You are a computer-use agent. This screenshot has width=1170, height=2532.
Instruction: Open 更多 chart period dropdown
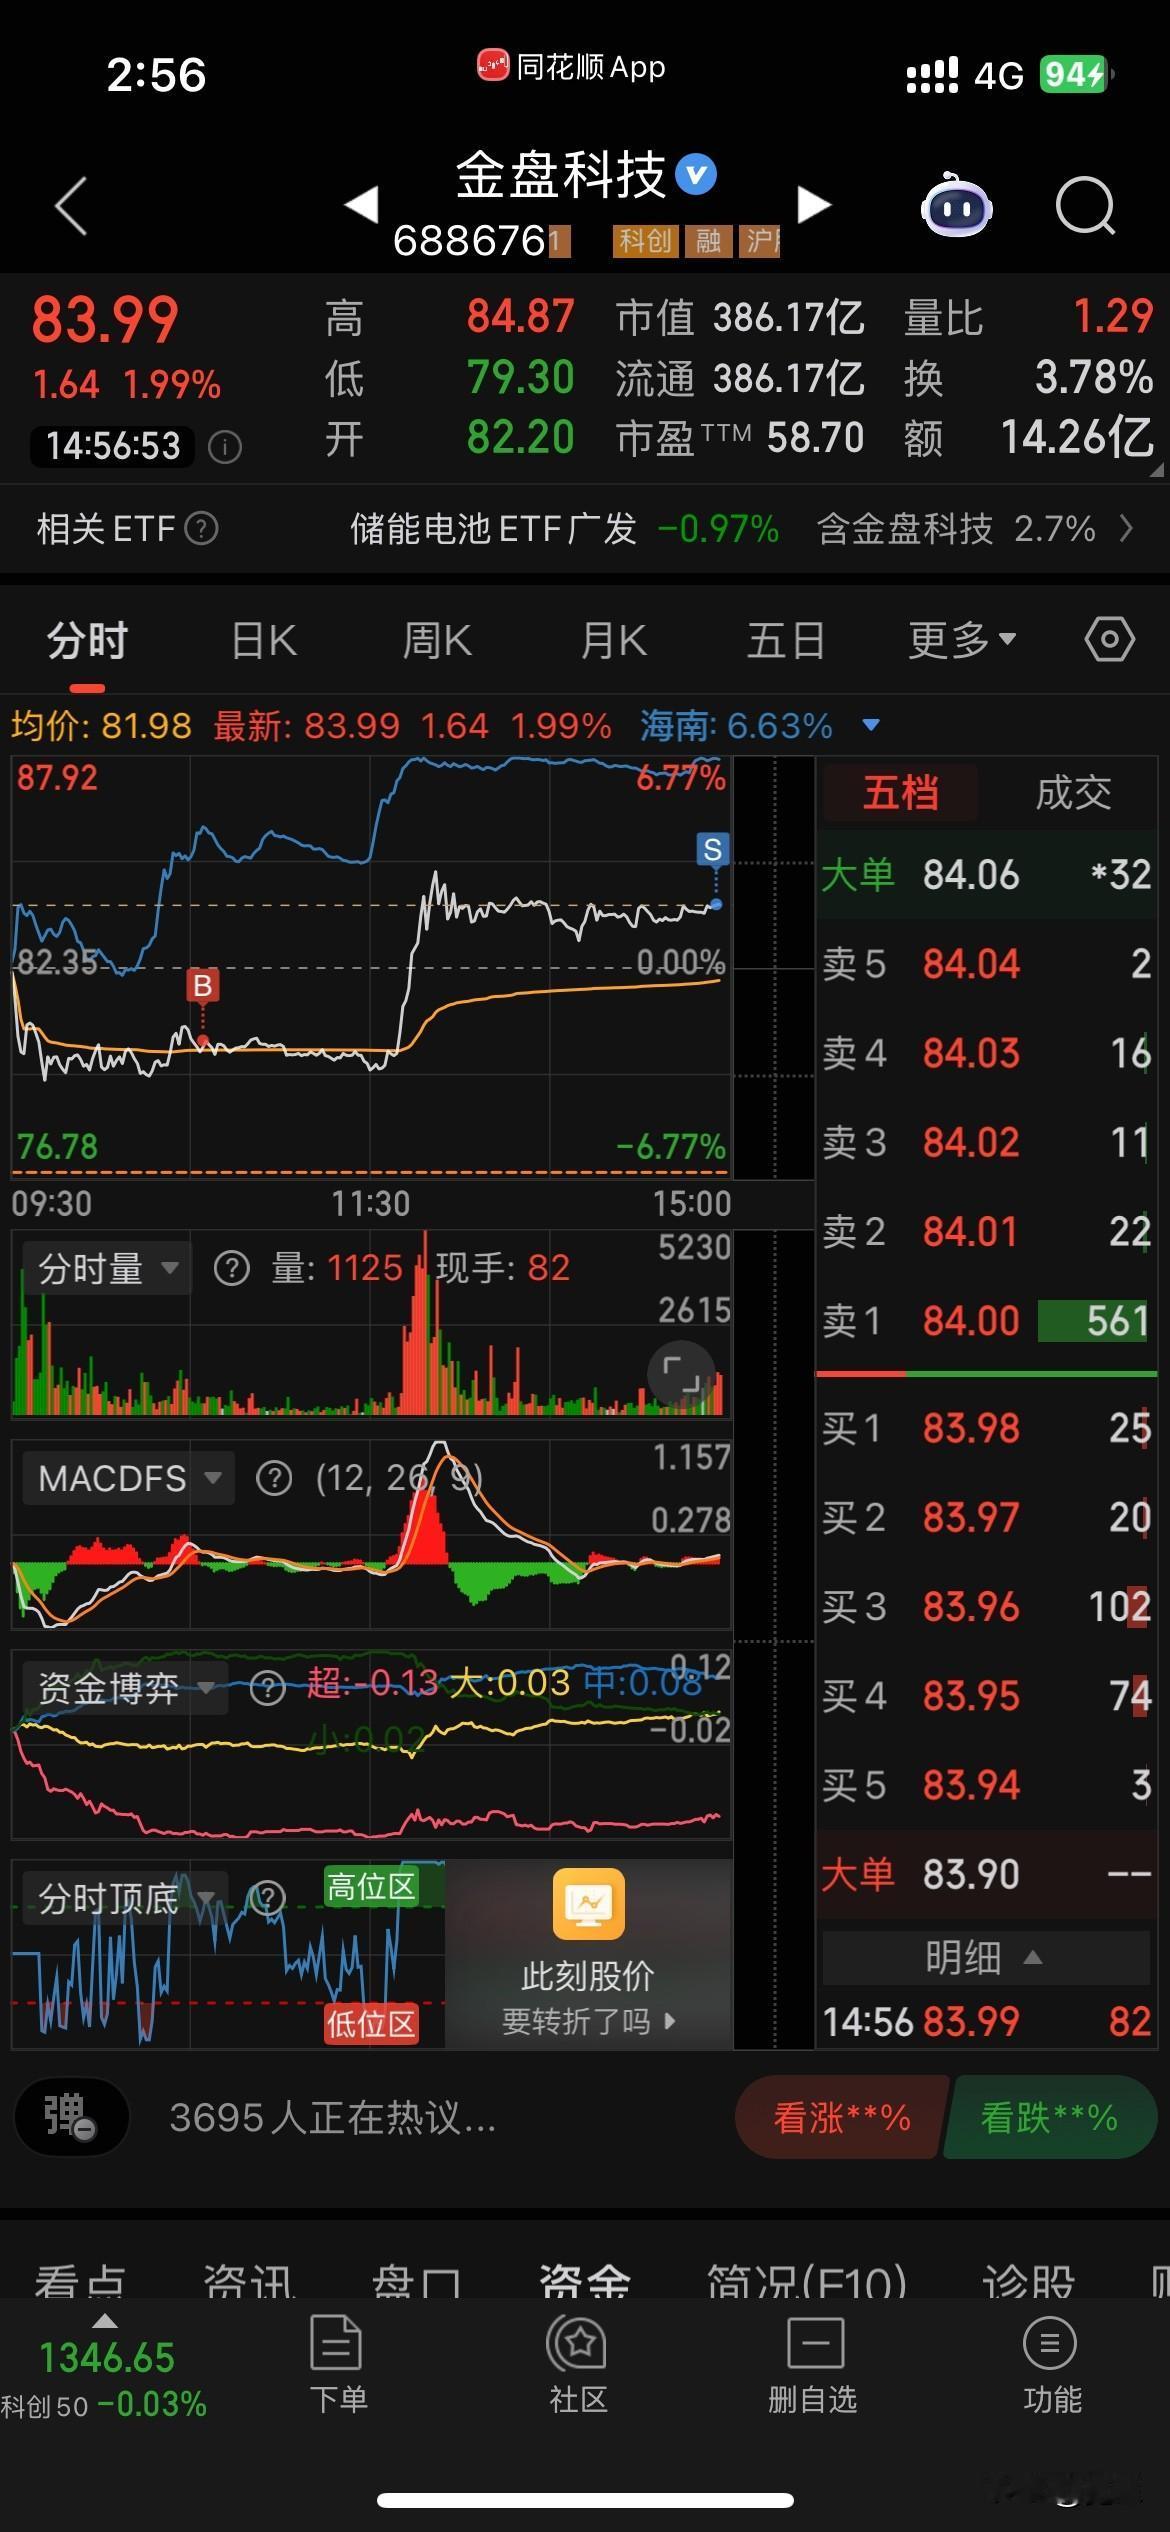(961, 640)
